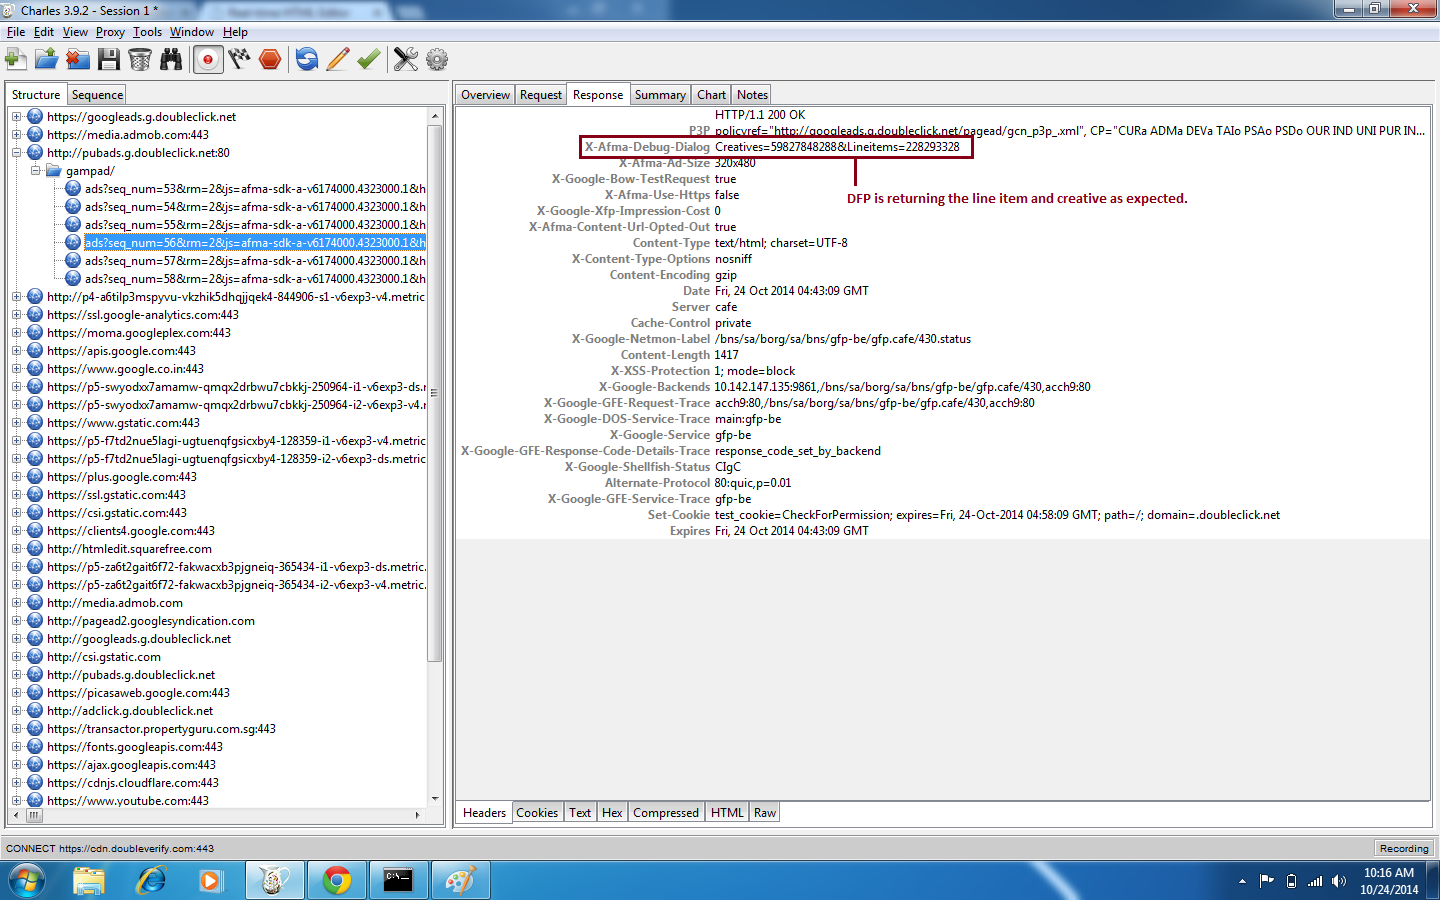Open the View menu

tap(75, 32)
